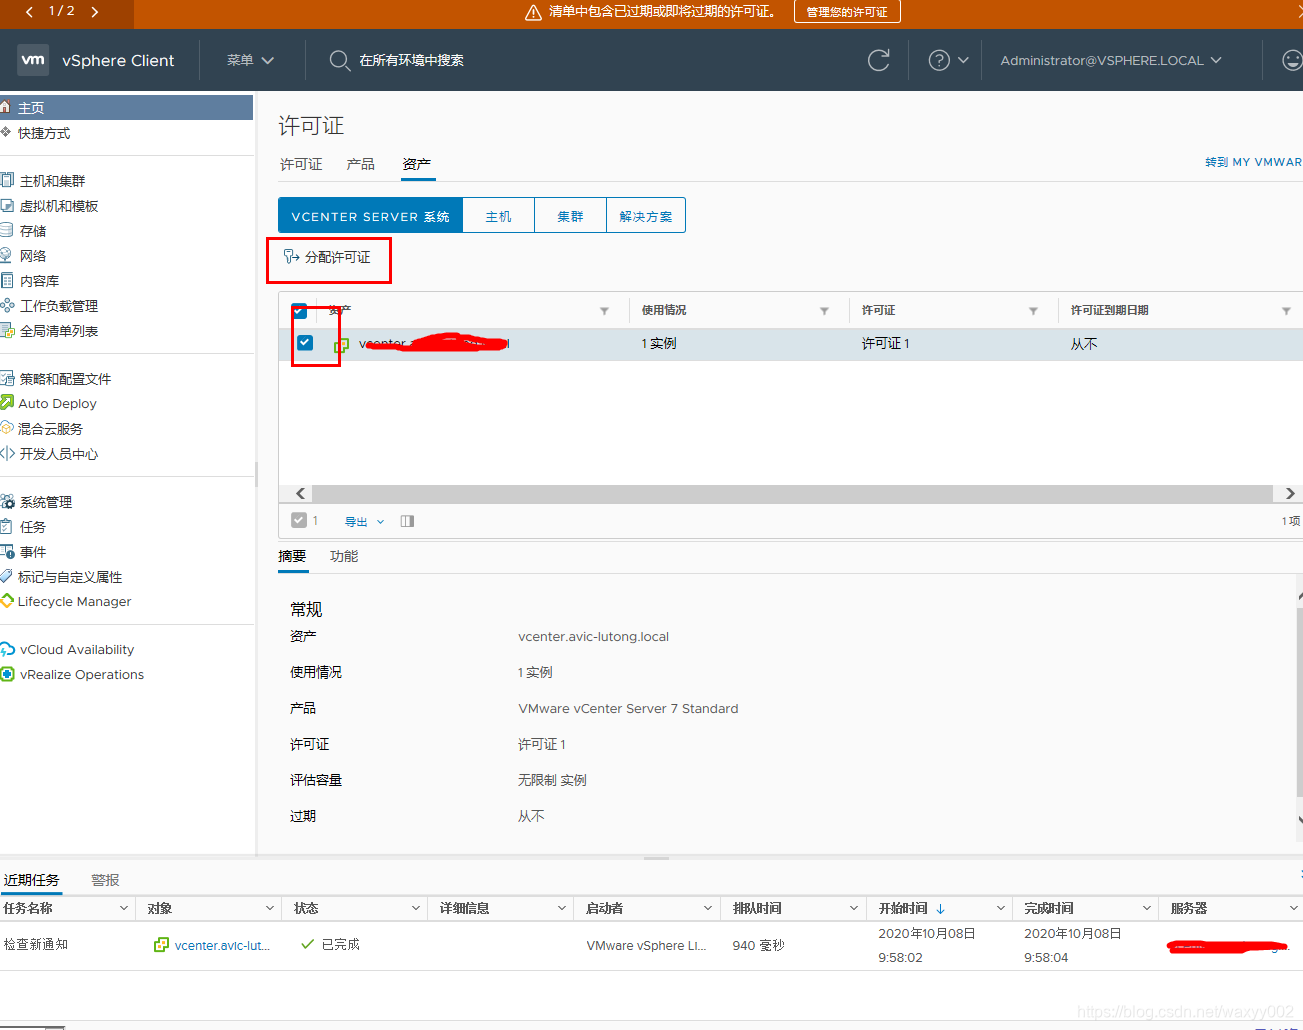The width and height of the screenshot is (1303, 1030).
Task: Click the column chooser icon
Action: tap(407, 521)
